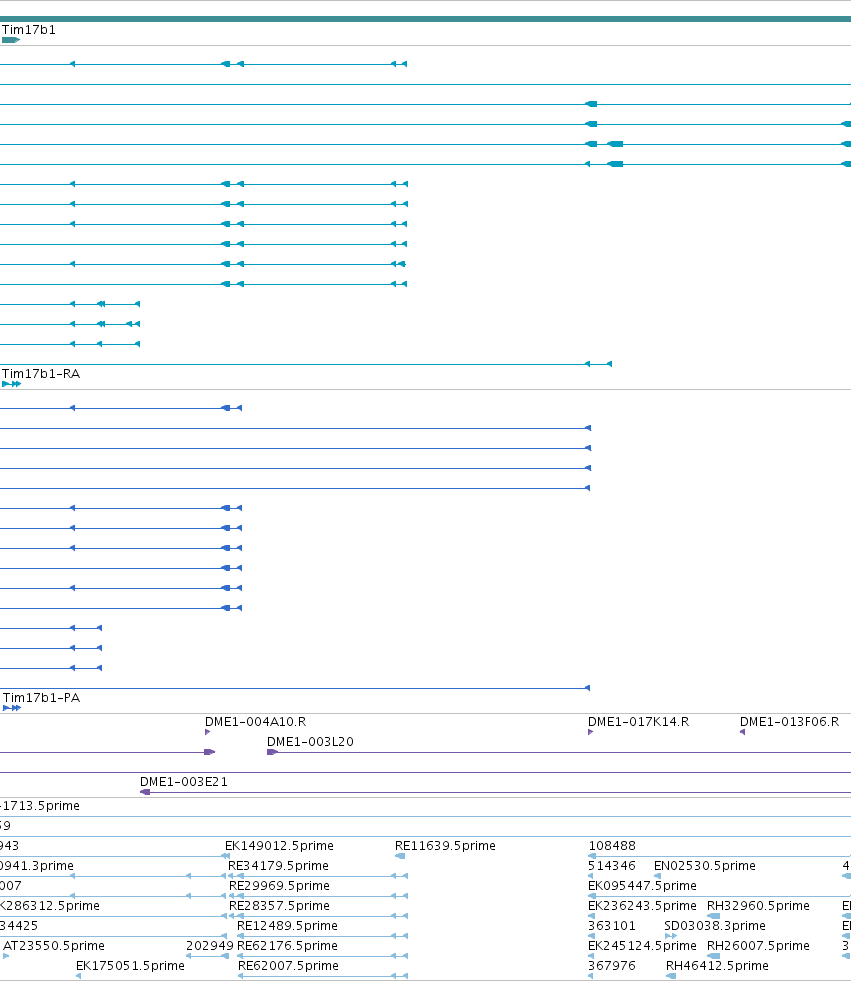Click the 108488 feature label

[612, 846]
